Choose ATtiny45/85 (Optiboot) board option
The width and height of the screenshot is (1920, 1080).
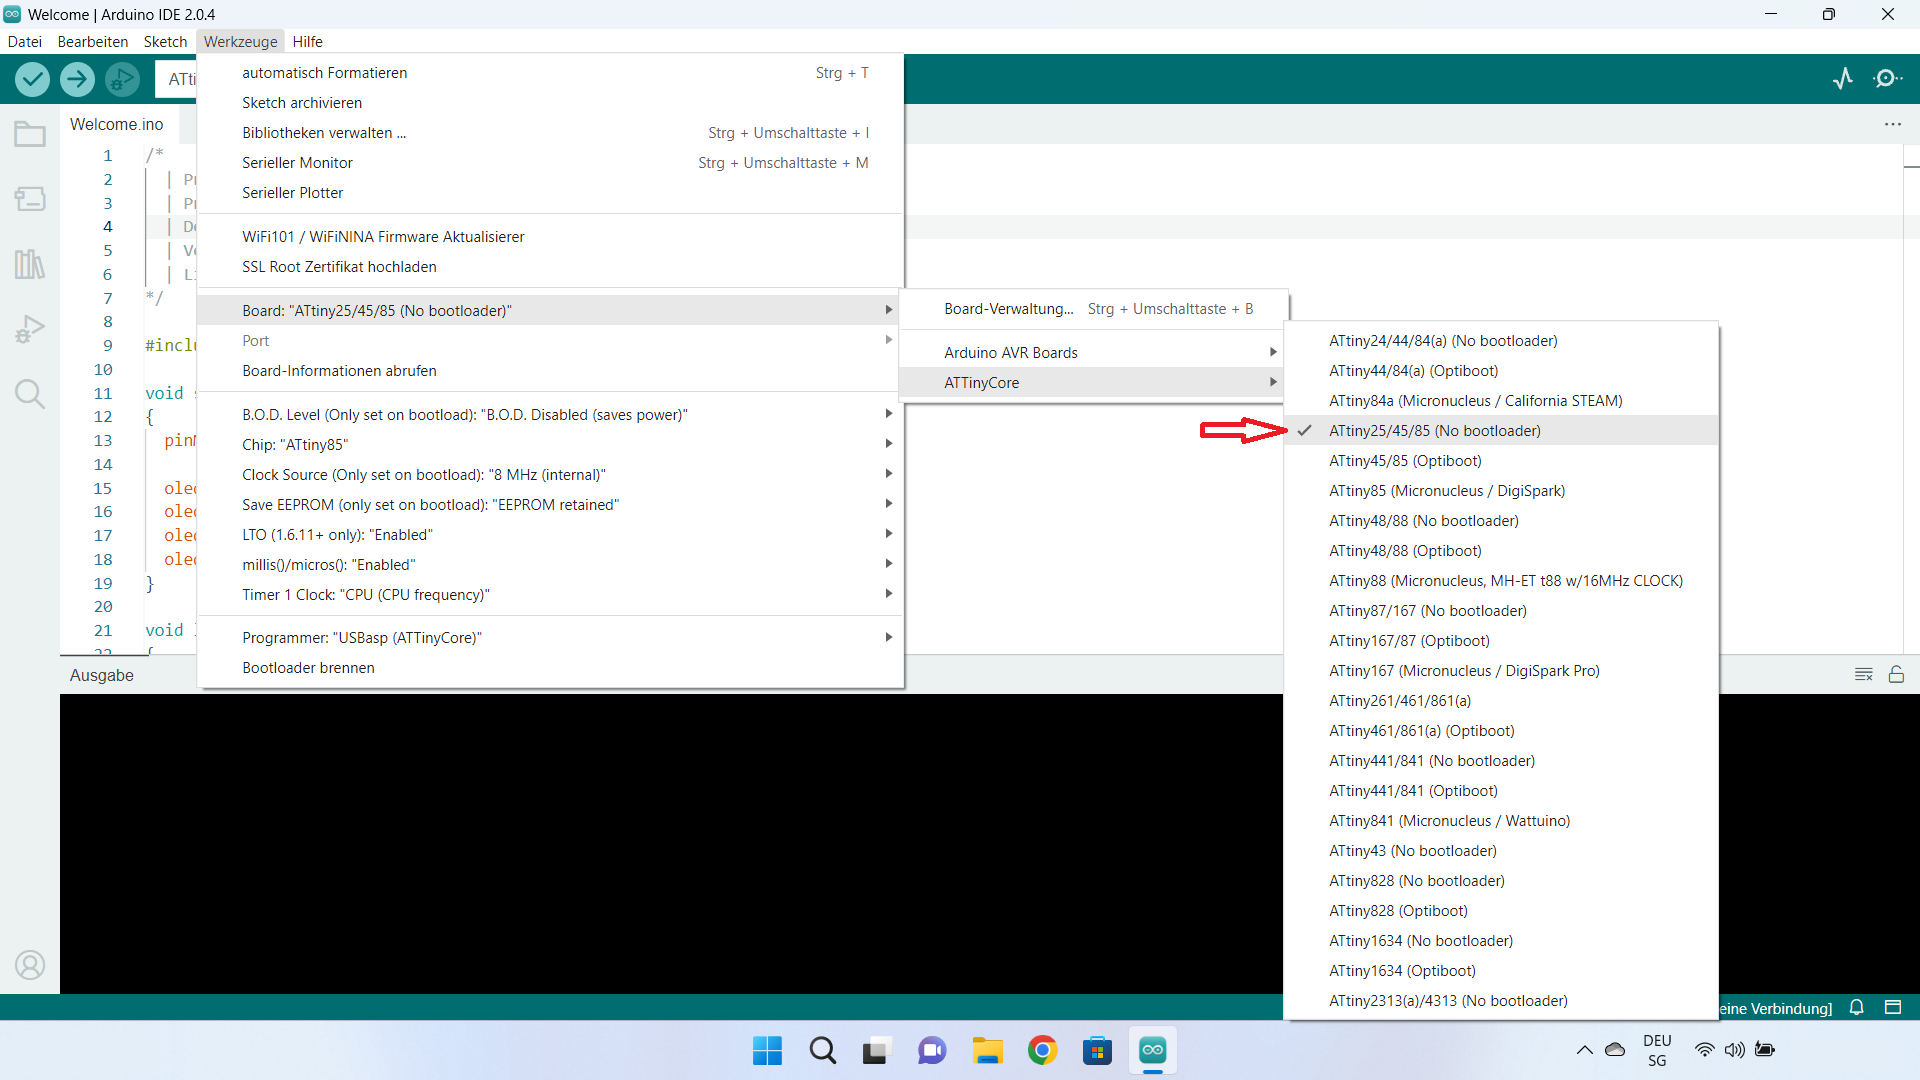(x=1405, y=461)
